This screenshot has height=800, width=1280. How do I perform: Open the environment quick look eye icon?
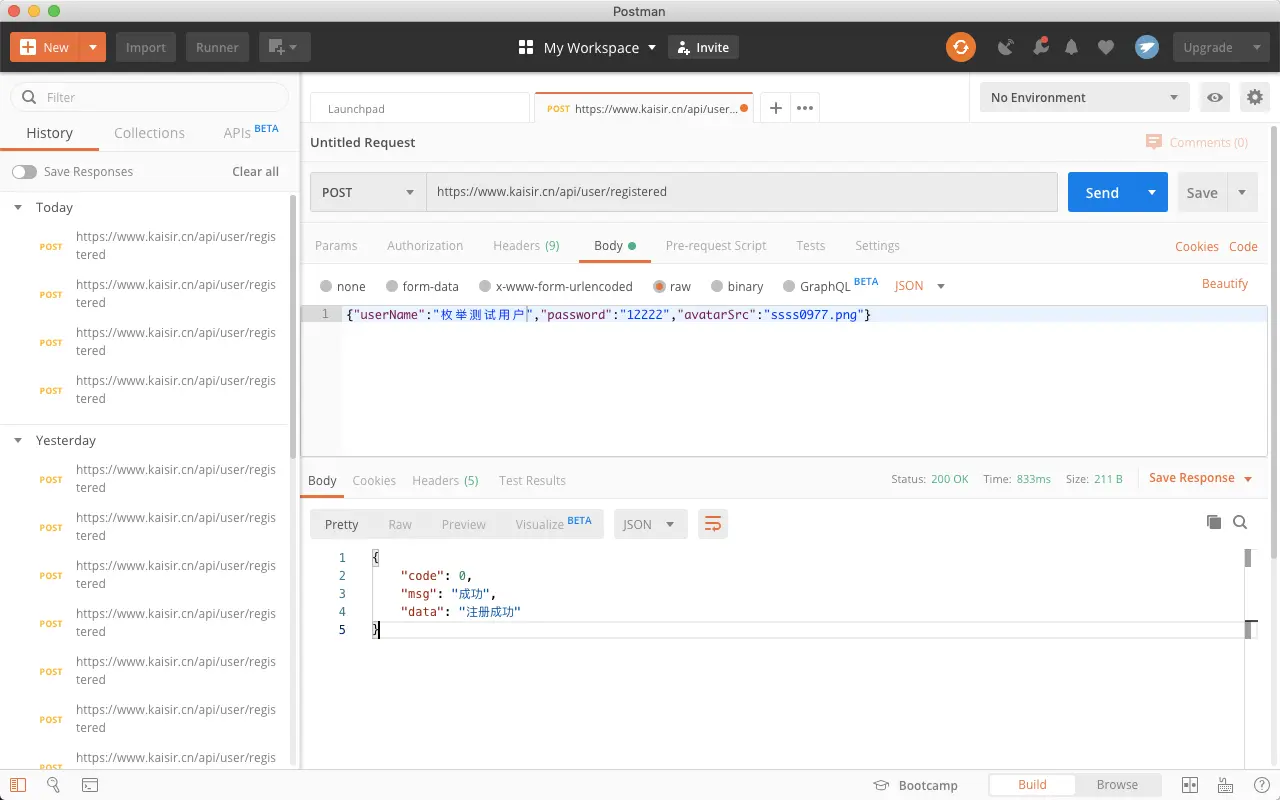pyautogui.click(x=1215, y=97)
